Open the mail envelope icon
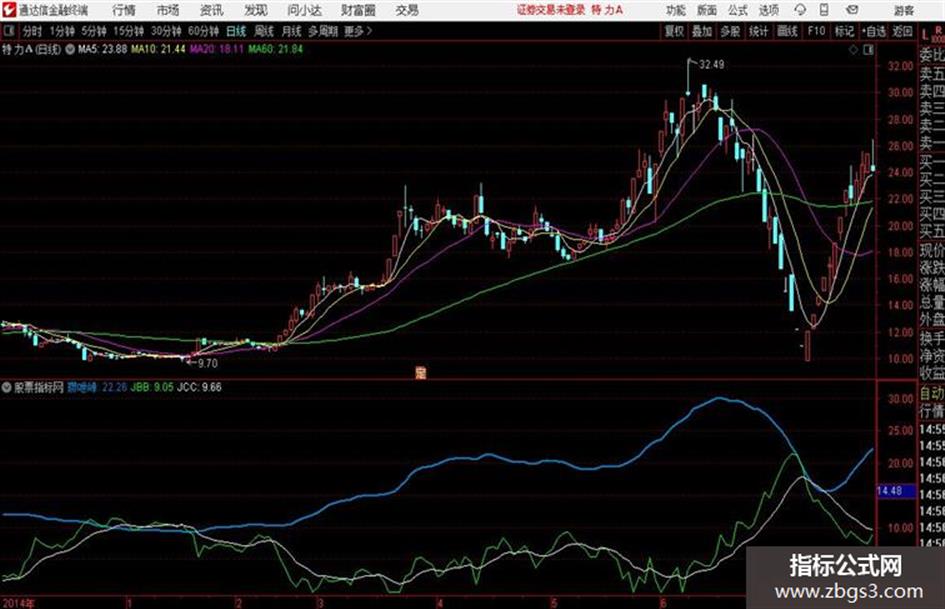Viewport: 945px width, 609px height. tap(852, 10)
